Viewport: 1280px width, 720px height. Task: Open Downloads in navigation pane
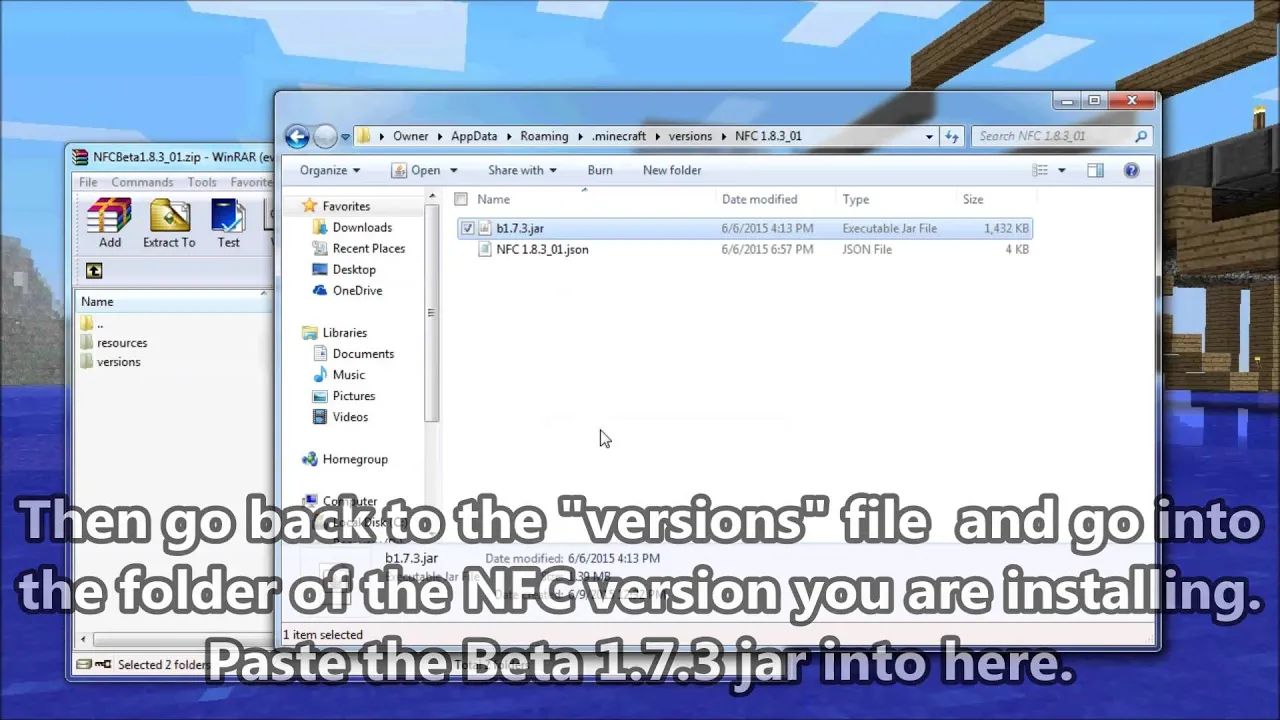362,227
